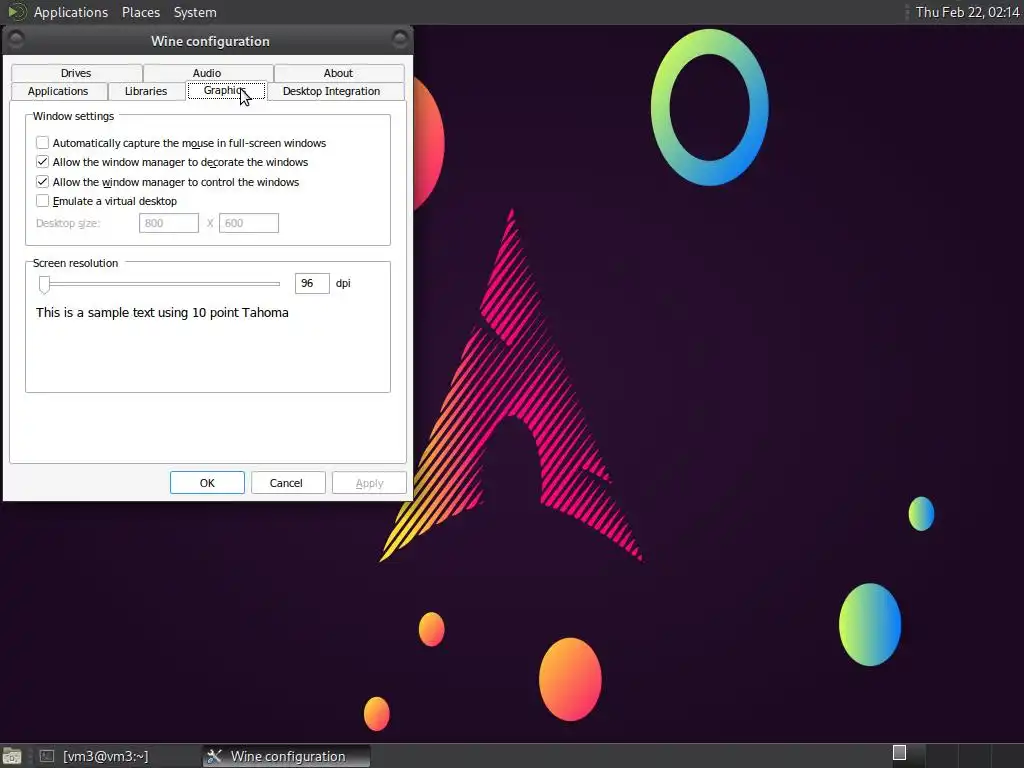The width and height of the screenshot is (1024, 768).
Task: Click the clock showing Thu Feb 22, 02:14
Action: [x=967, y=12]
